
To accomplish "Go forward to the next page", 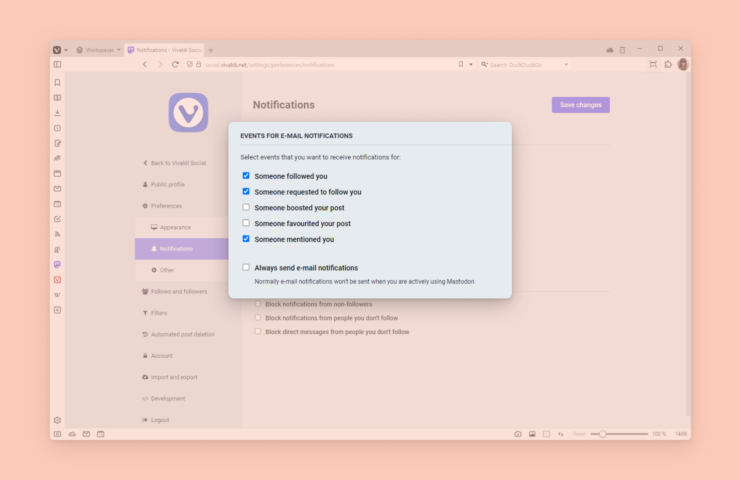I will tap(160, 64).
